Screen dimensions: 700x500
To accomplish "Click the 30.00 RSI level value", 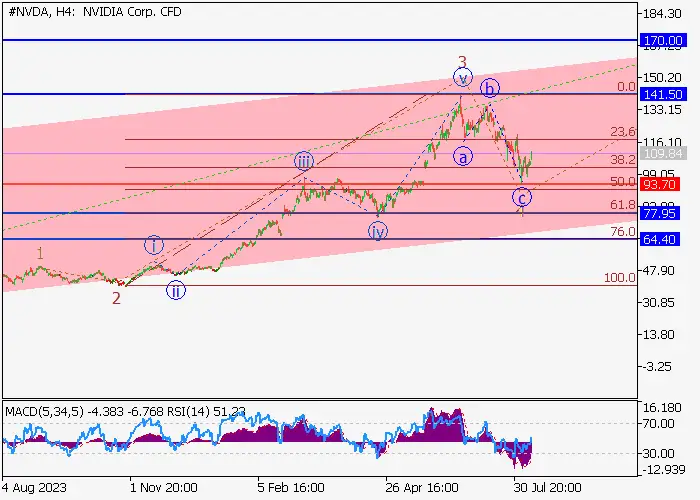I will [658, 454].
